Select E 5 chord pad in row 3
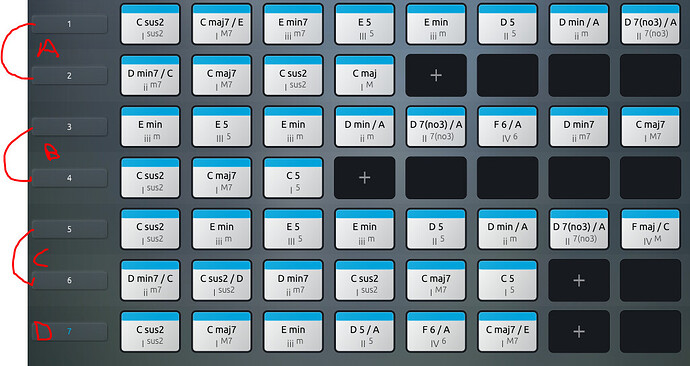The image size is (690, 366). coord(222,127)
